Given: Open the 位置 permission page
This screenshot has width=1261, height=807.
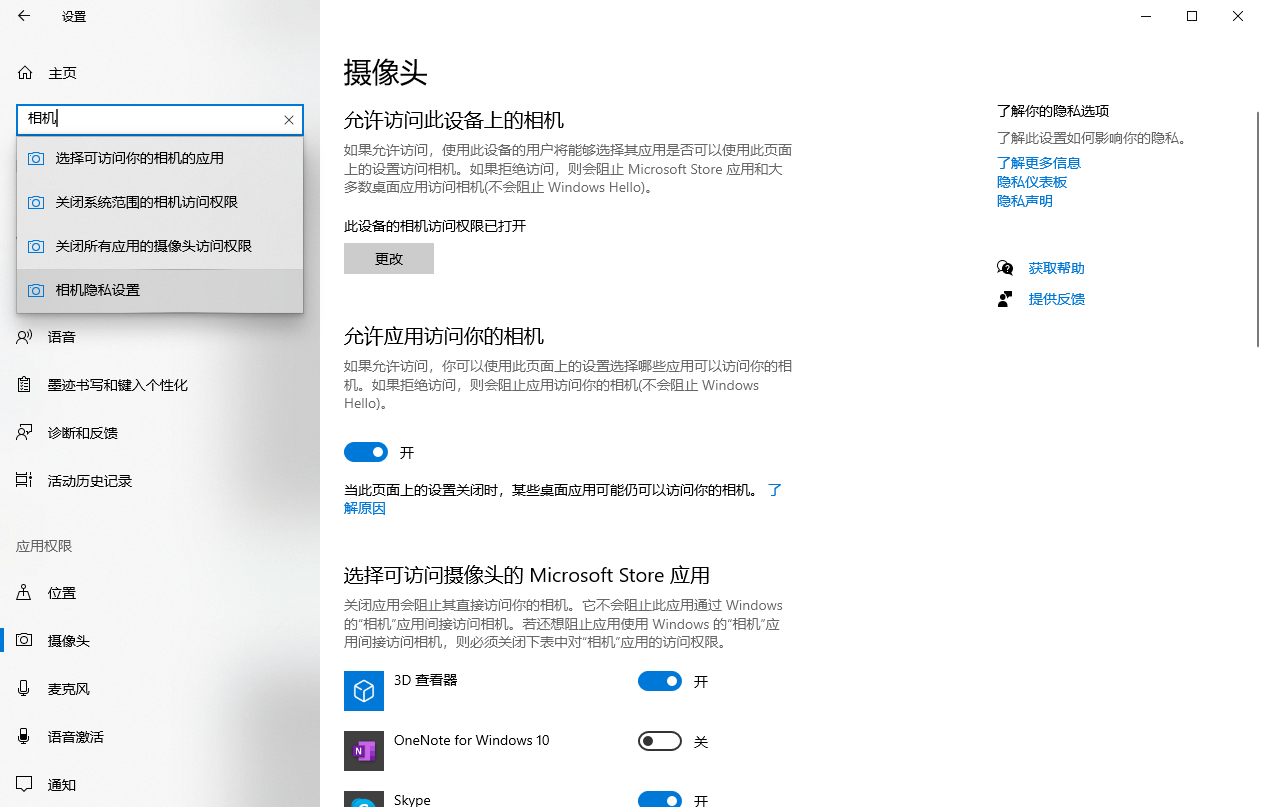Looking at the screenshot, I should 62,593.
